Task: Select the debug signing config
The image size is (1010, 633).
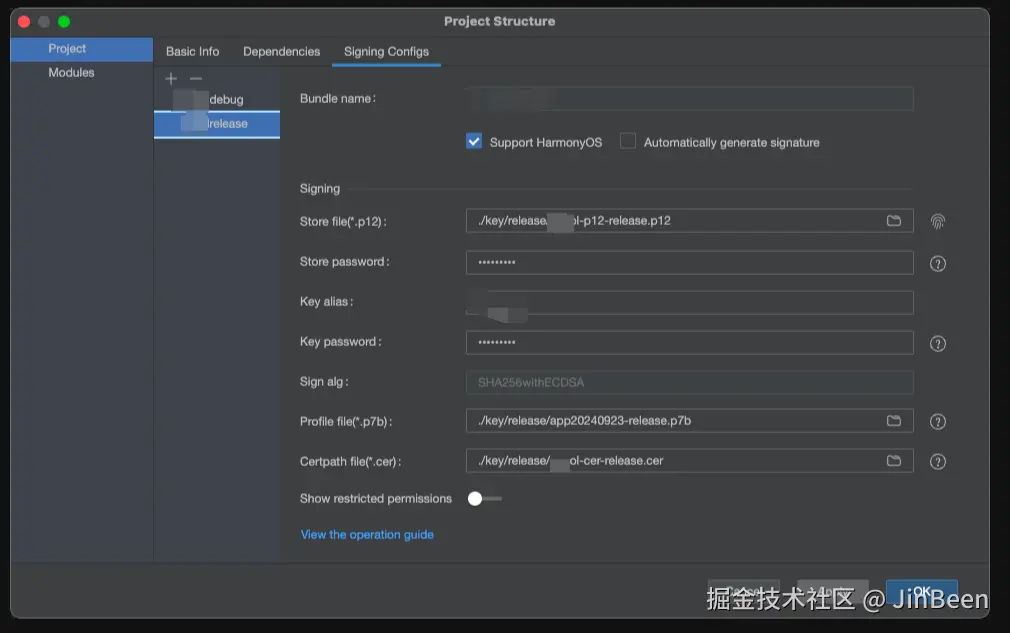Action: (x=216, y=100)
